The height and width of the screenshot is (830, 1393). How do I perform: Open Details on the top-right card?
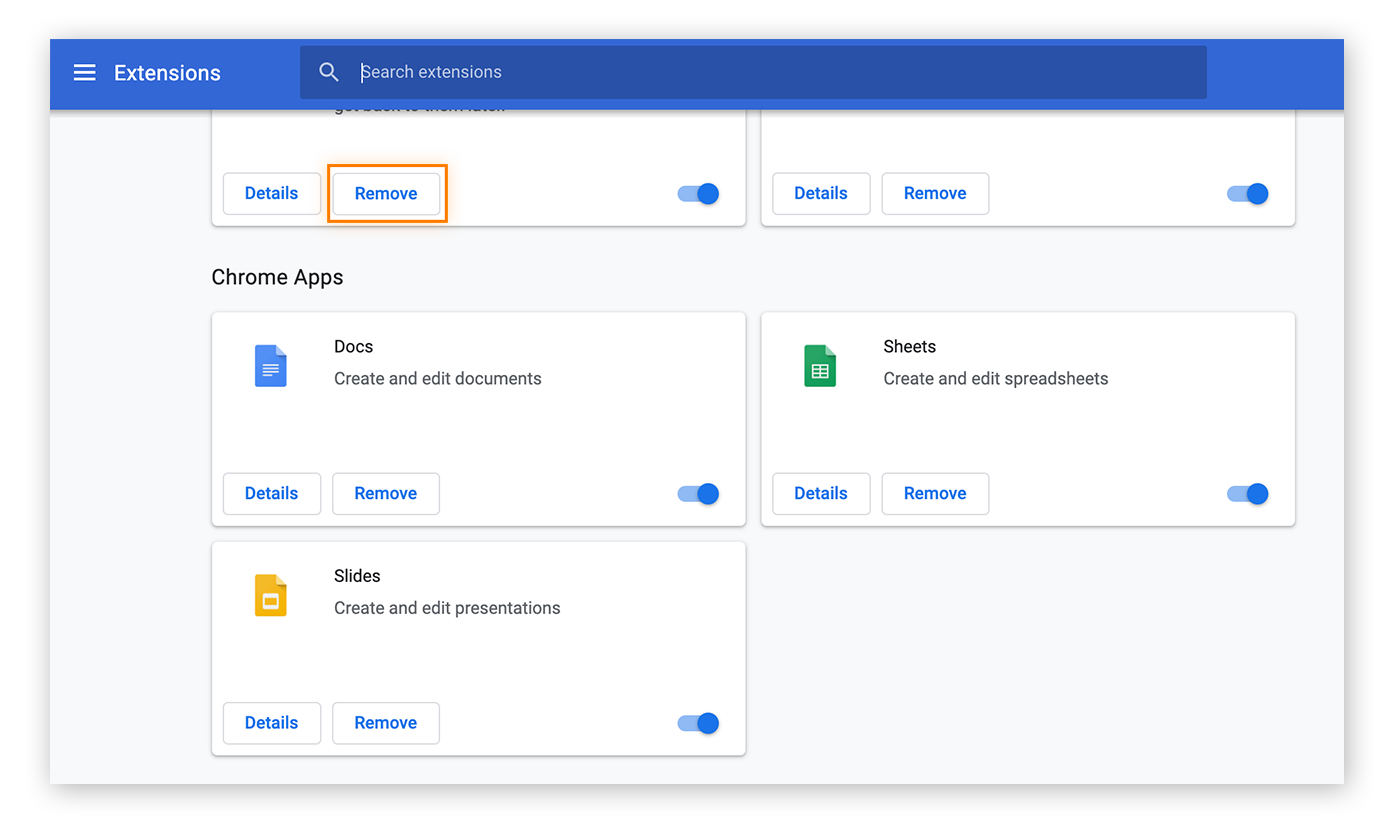[x=821, y=194]
